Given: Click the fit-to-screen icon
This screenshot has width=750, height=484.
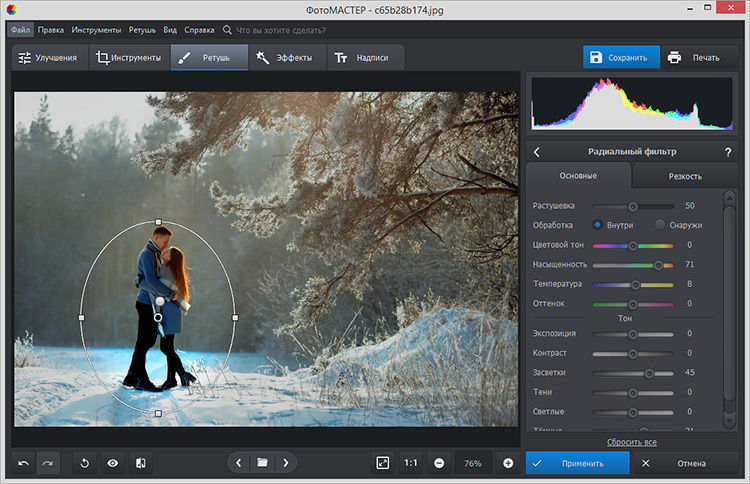Looking at the screenshot, I should coord(382,463).
